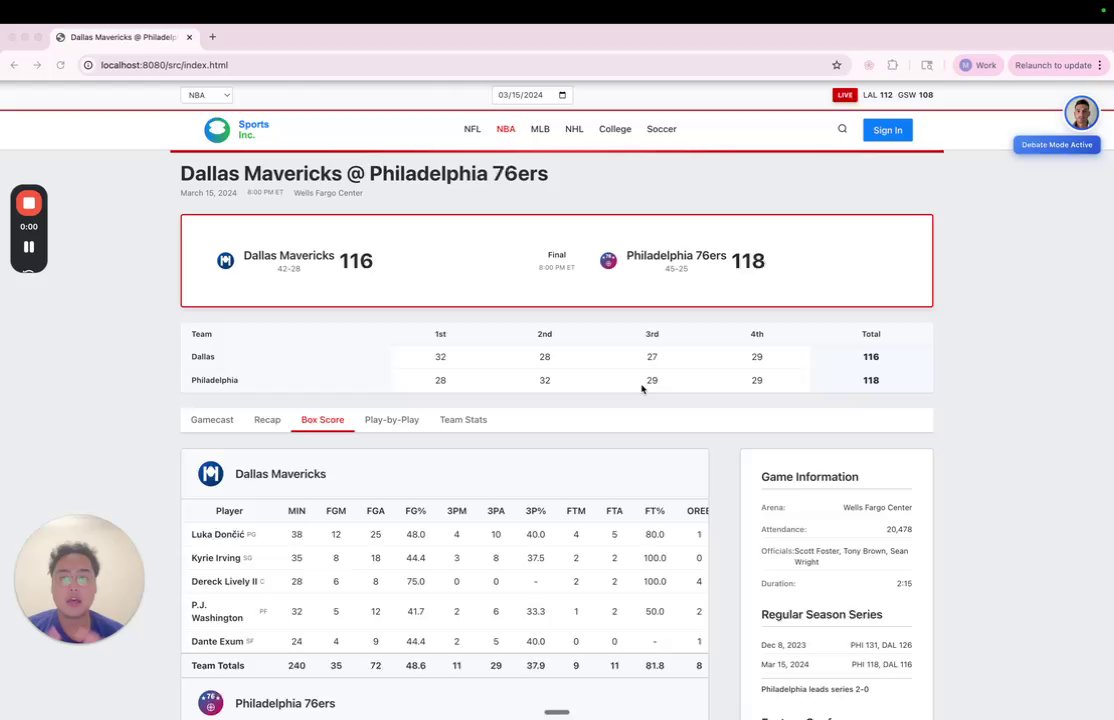Screen dimensions: 1114x720
Task: Open the browser extensions puzzle icon
Action: click(892, 65)
